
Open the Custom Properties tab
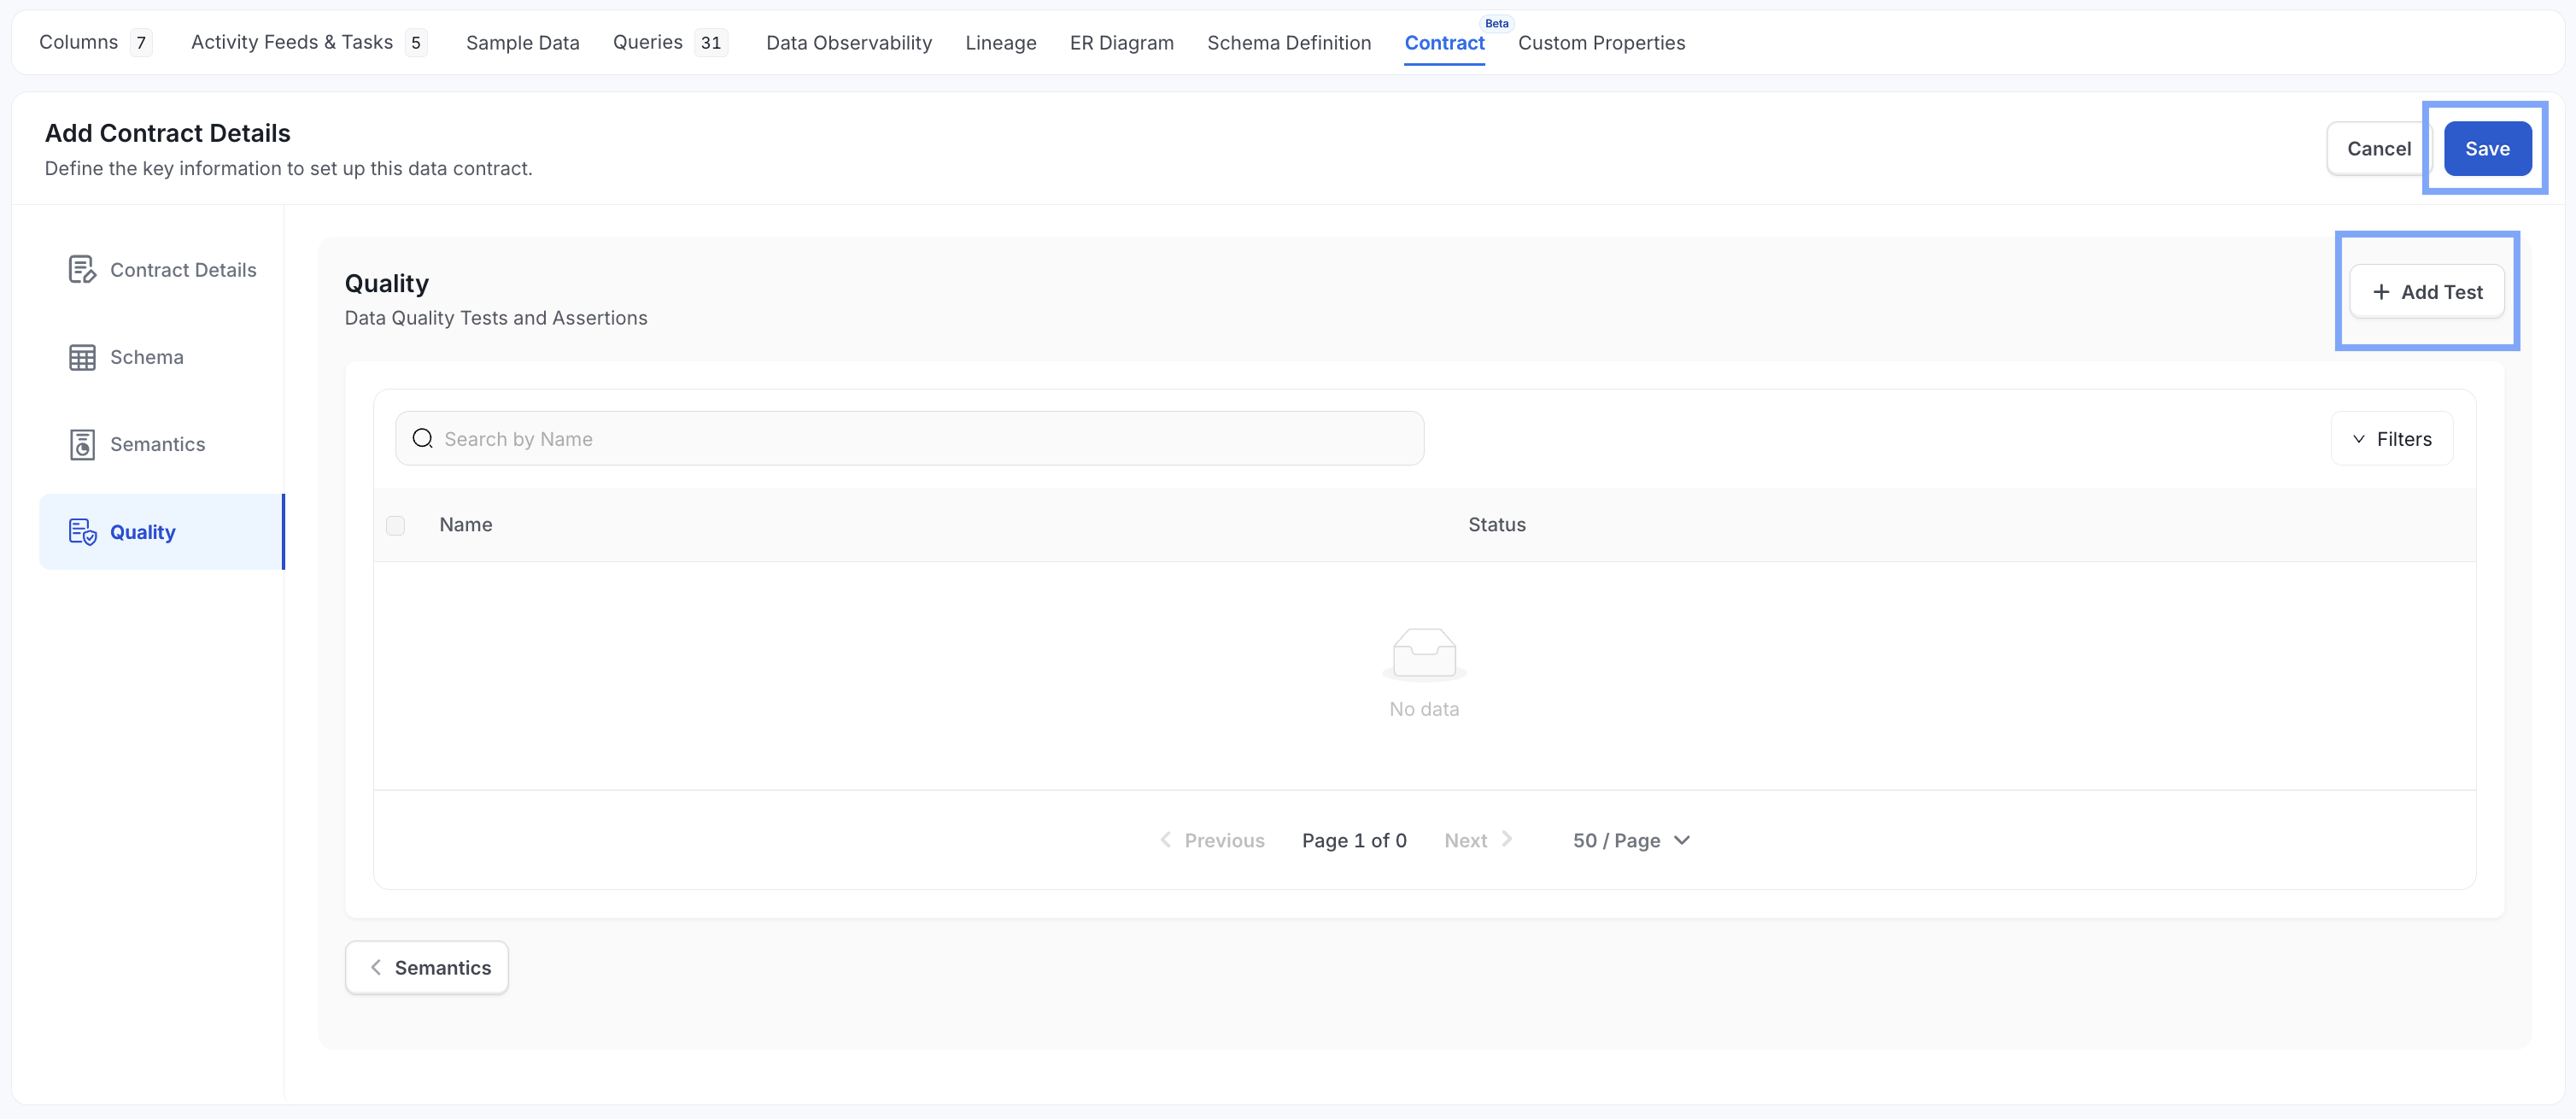(1601, 42)
